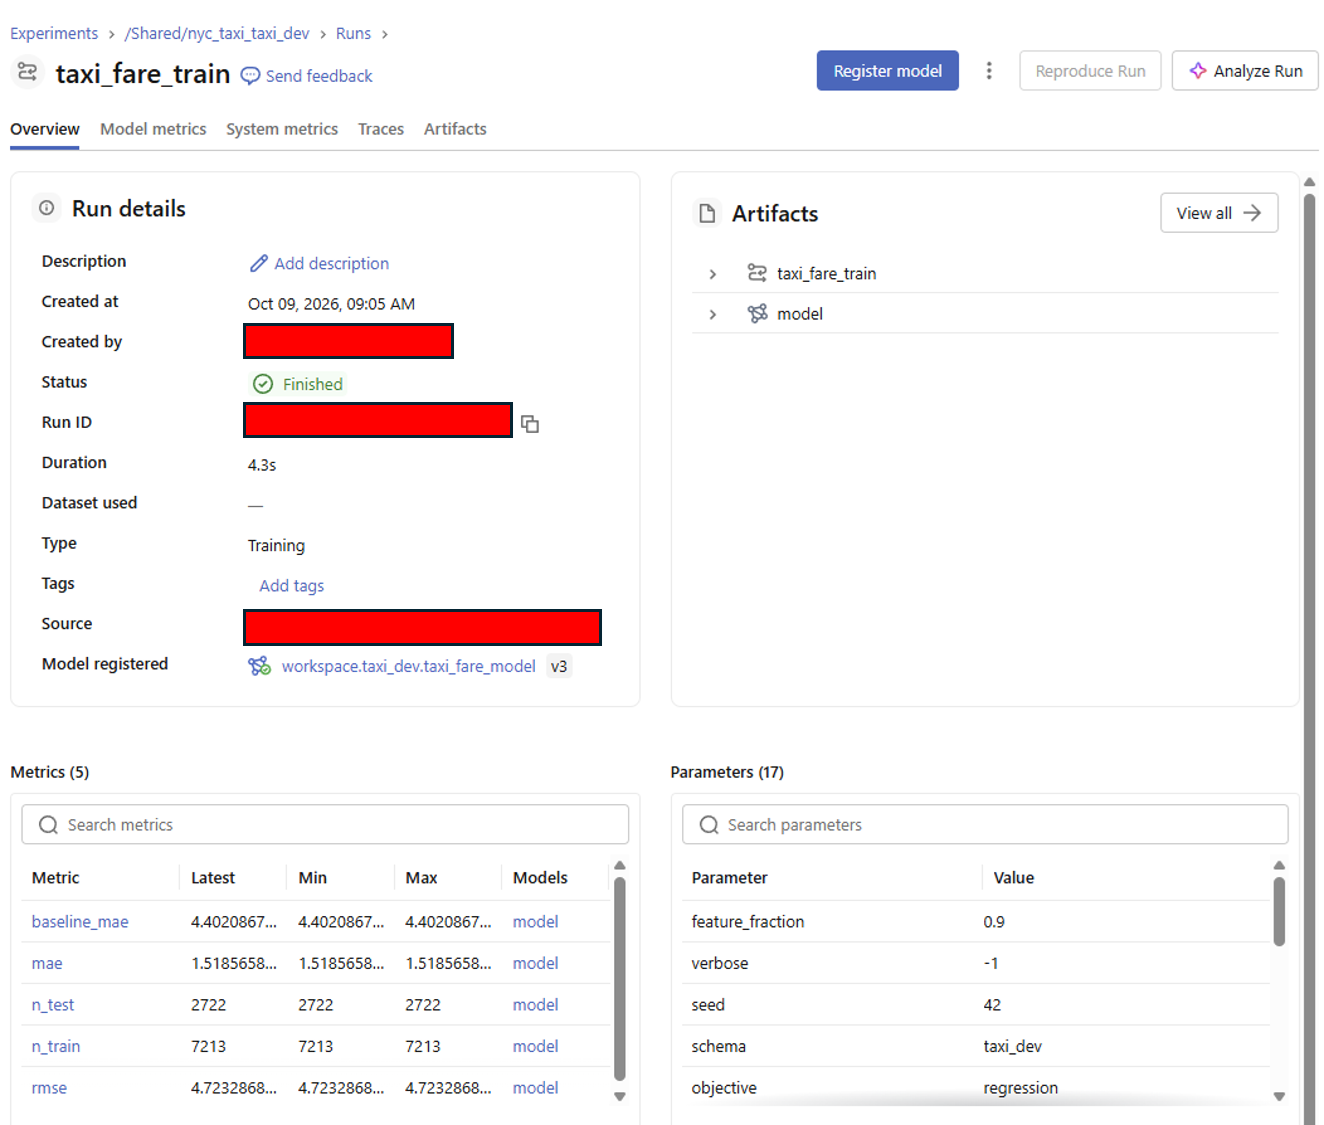Switch to the Overview tab

tap(45, 129)
